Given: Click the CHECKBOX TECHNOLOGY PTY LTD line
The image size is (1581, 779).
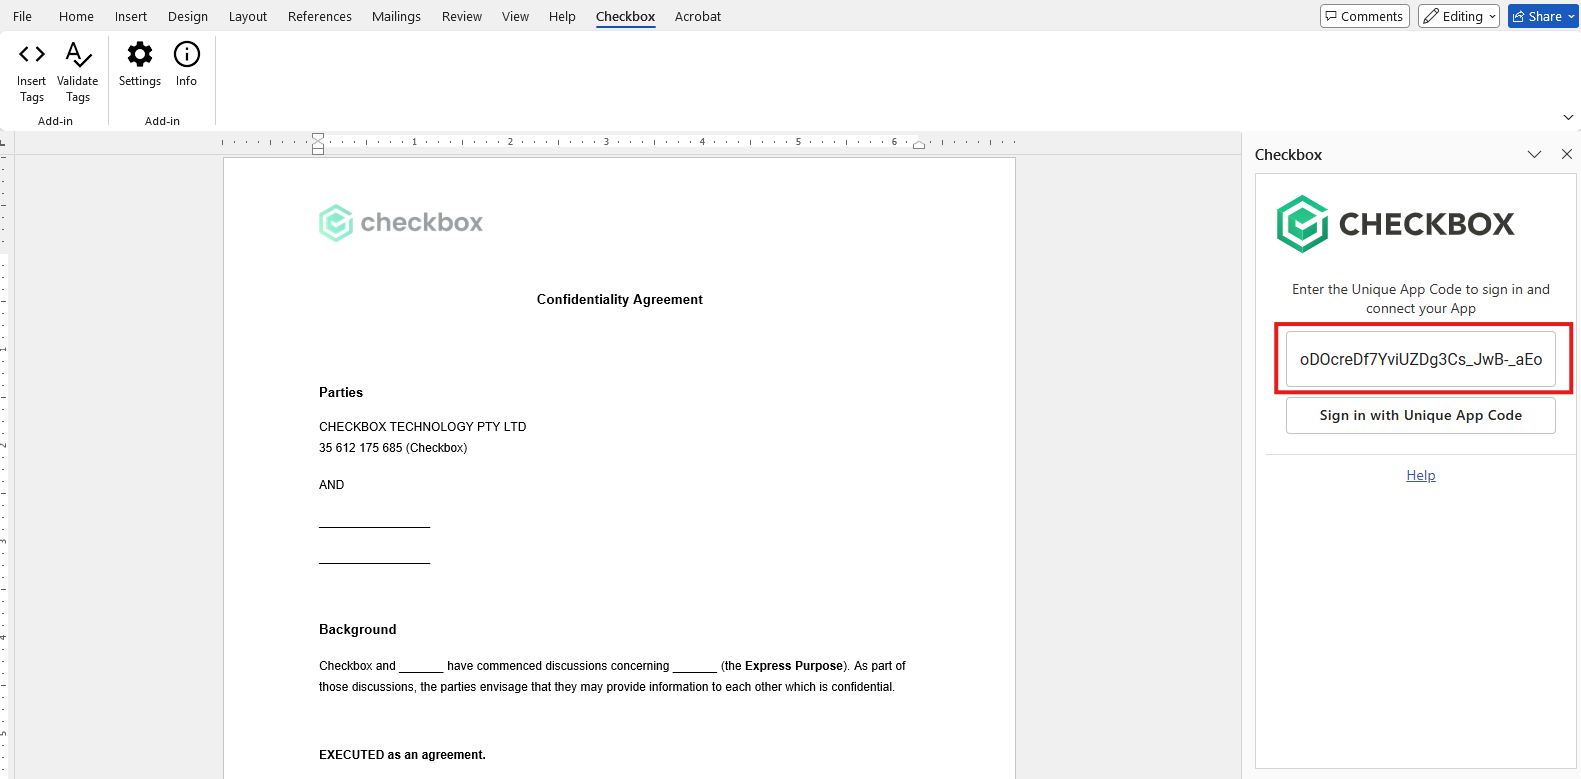Looking at the screenshot, I should [x=423, y=427].
